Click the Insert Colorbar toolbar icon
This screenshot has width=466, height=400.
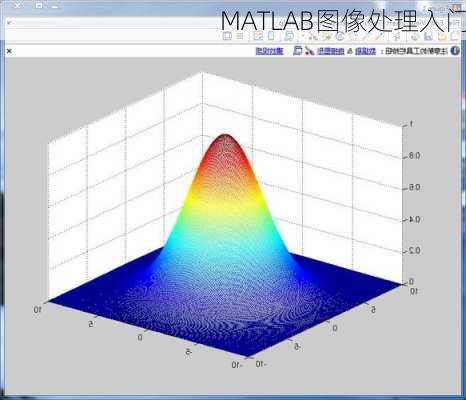tap(271, 36)
